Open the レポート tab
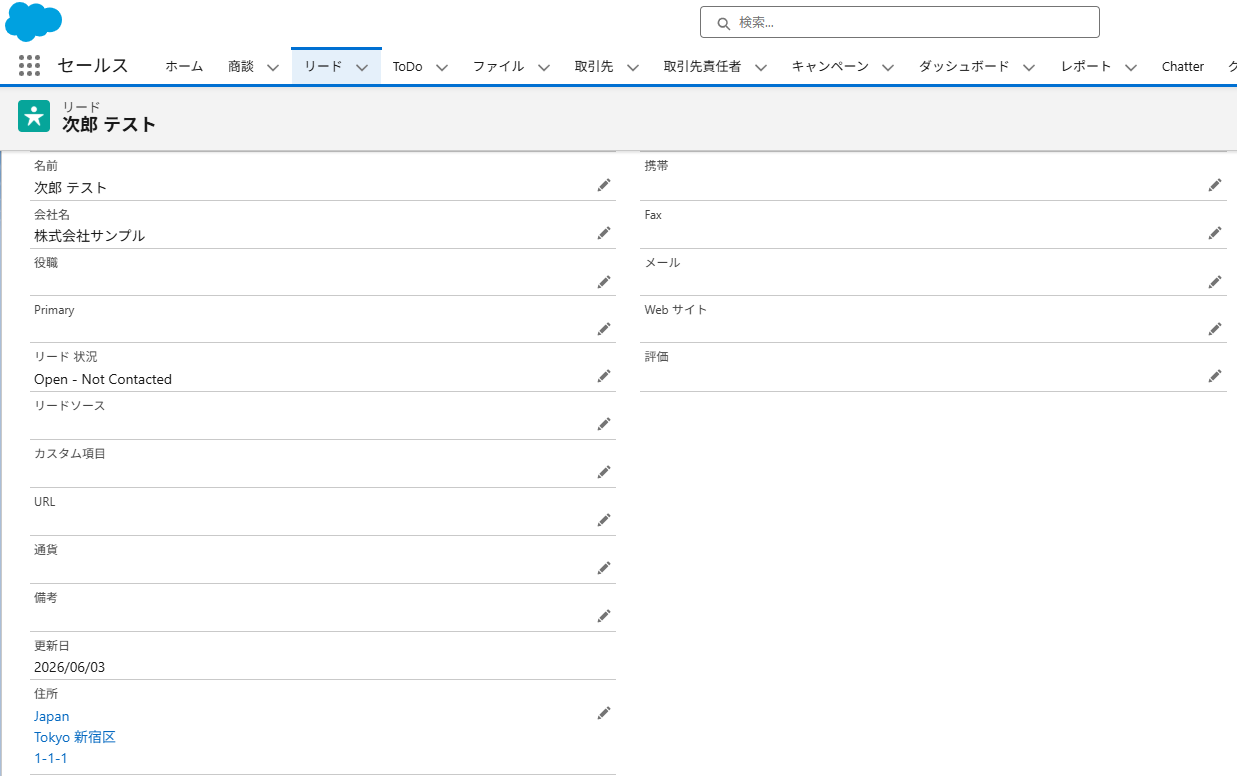 pyautogui.click(x=1086, y=67)
